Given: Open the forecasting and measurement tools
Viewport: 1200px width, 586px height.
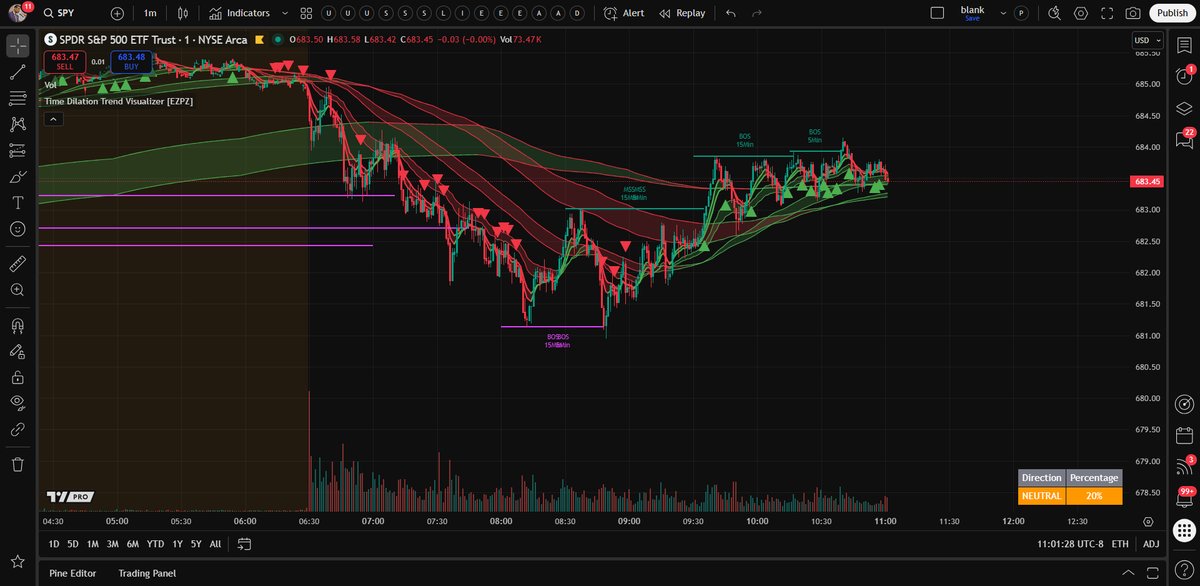Looking at the screenshot, I should (x=17, y=150).
